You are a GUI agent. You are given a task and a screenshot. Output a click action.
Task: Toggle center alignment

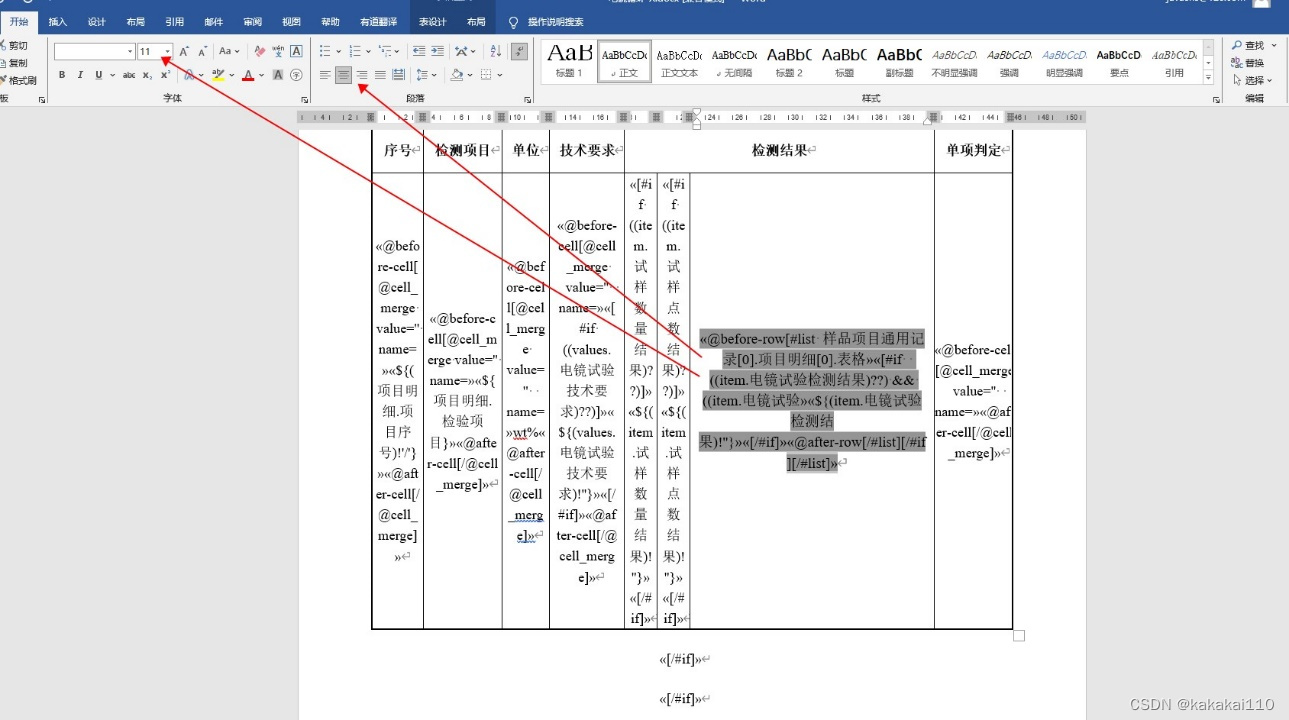pos(343,75)
